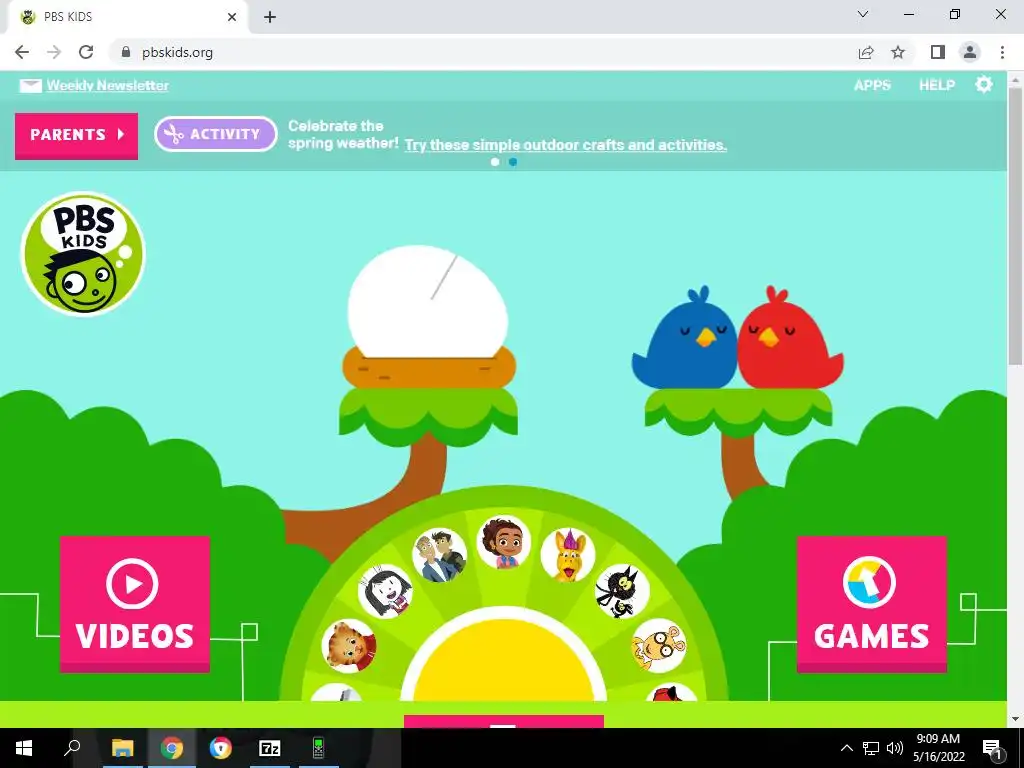
Task: Share this page from the address bar
Action: tap(866, 52)
